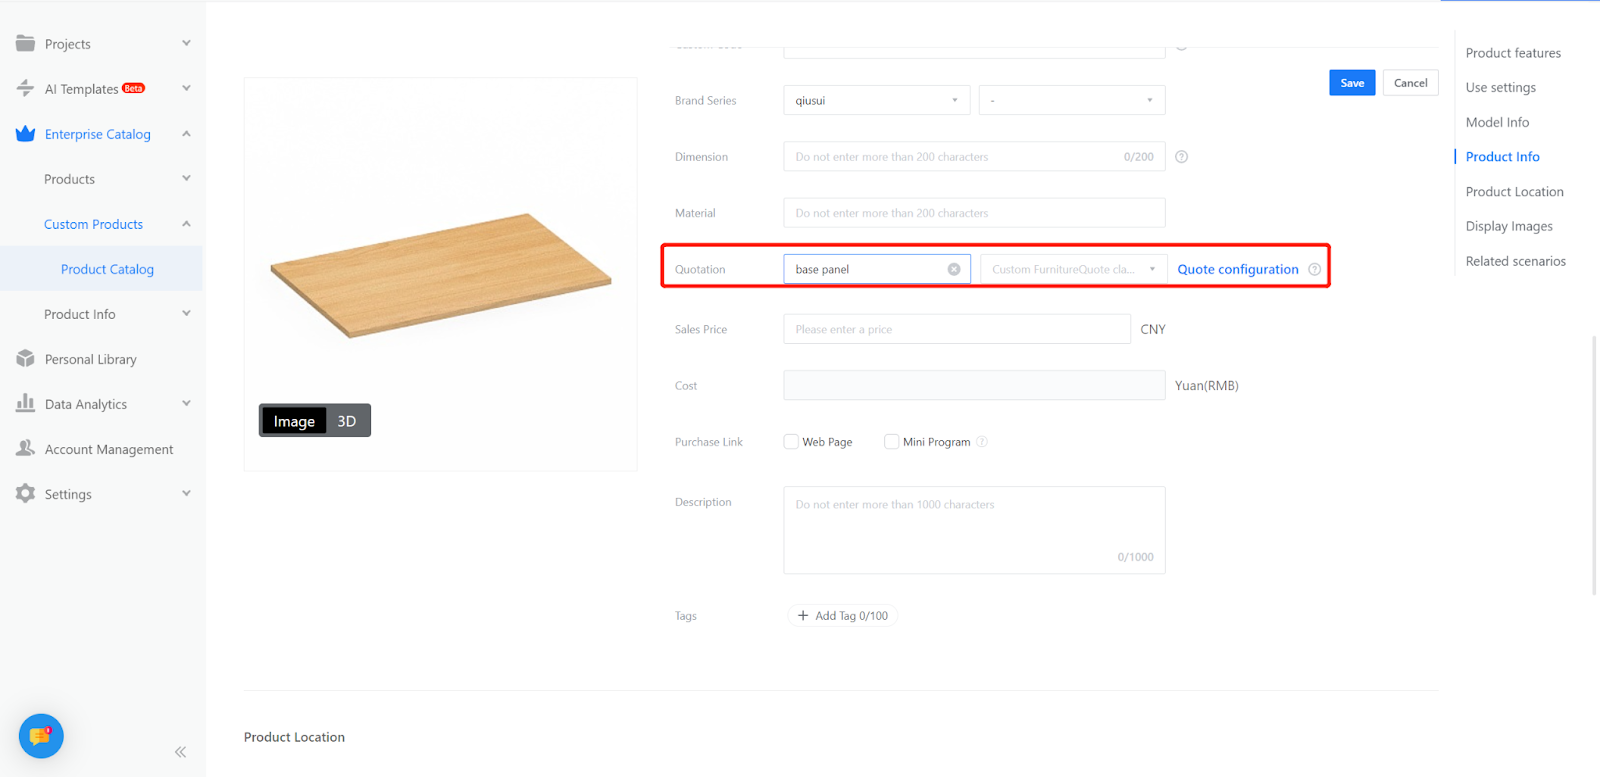1600x777 pixels.
Task: Select Product Info anchor in right navigation
Action: [x=1503, y=157]
